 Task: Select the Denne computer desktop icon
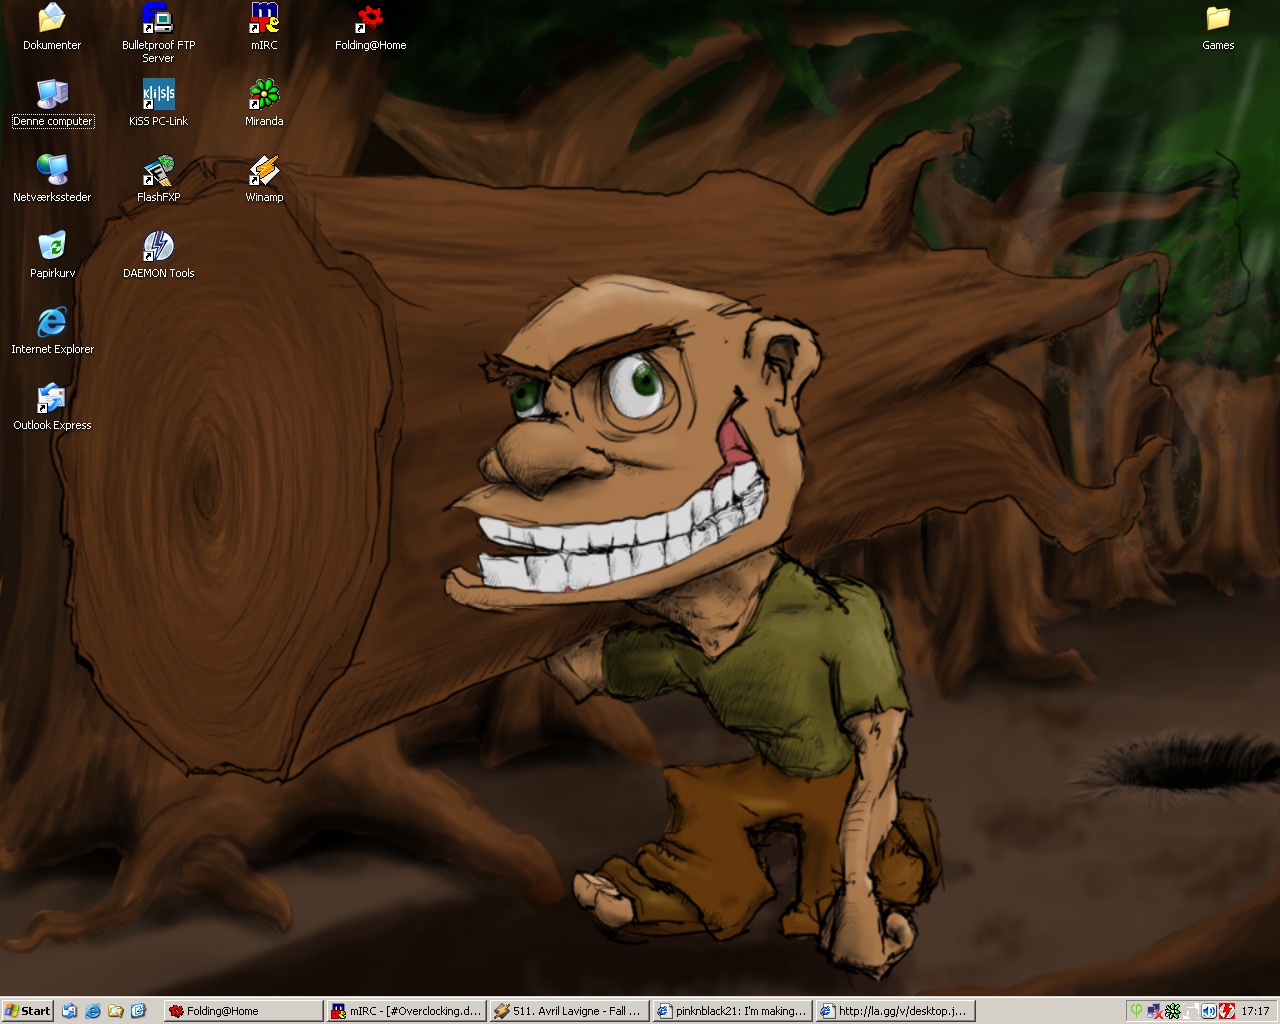52,103
